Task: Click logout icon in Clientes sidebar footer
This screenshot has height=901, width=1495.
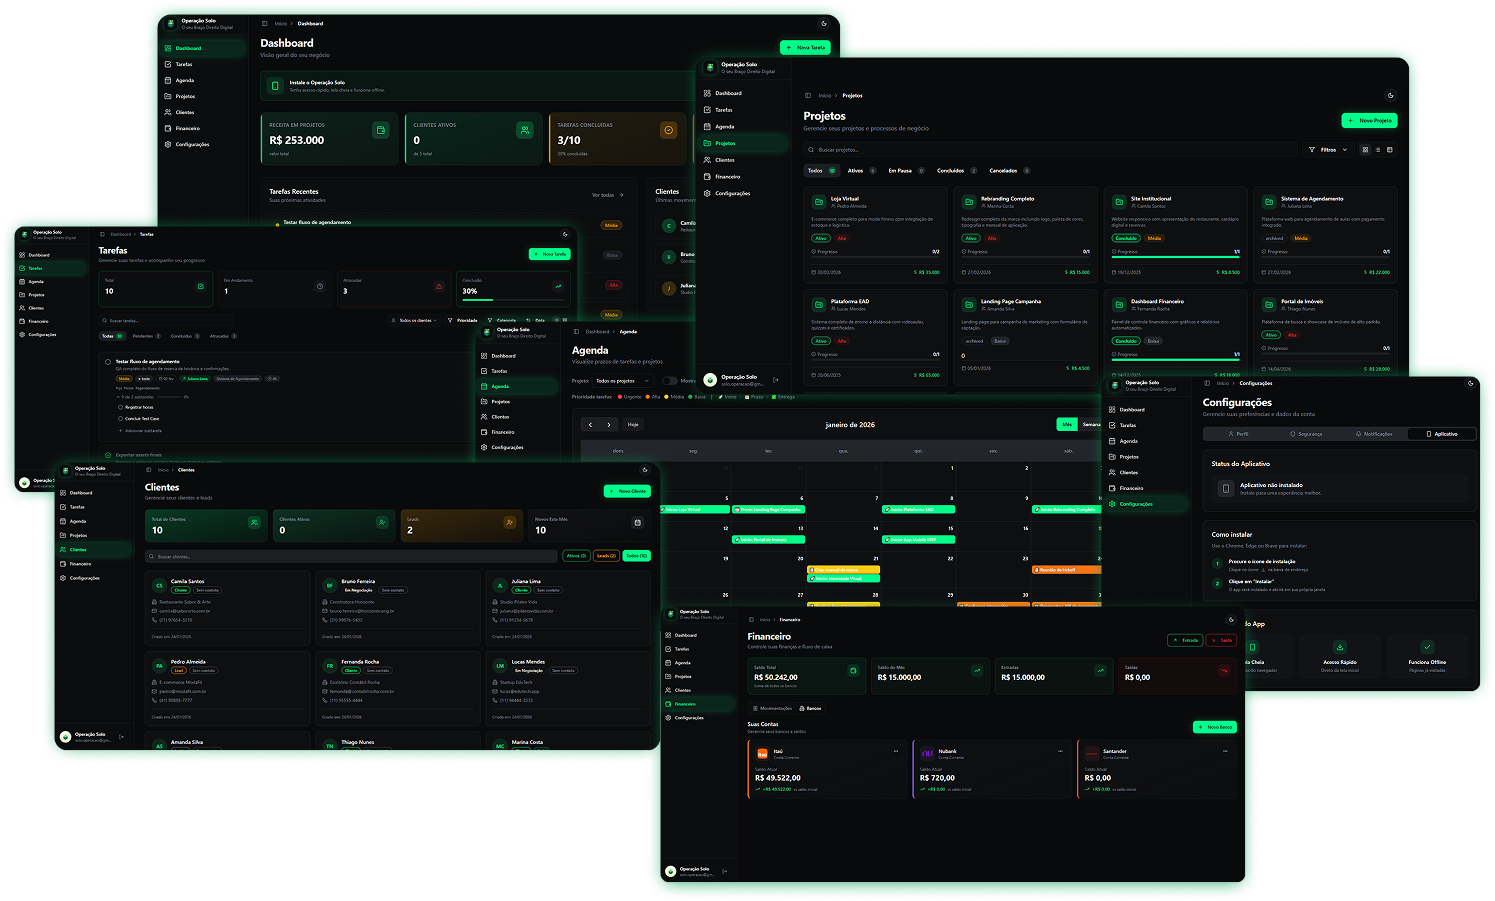Action: [121, 737]
